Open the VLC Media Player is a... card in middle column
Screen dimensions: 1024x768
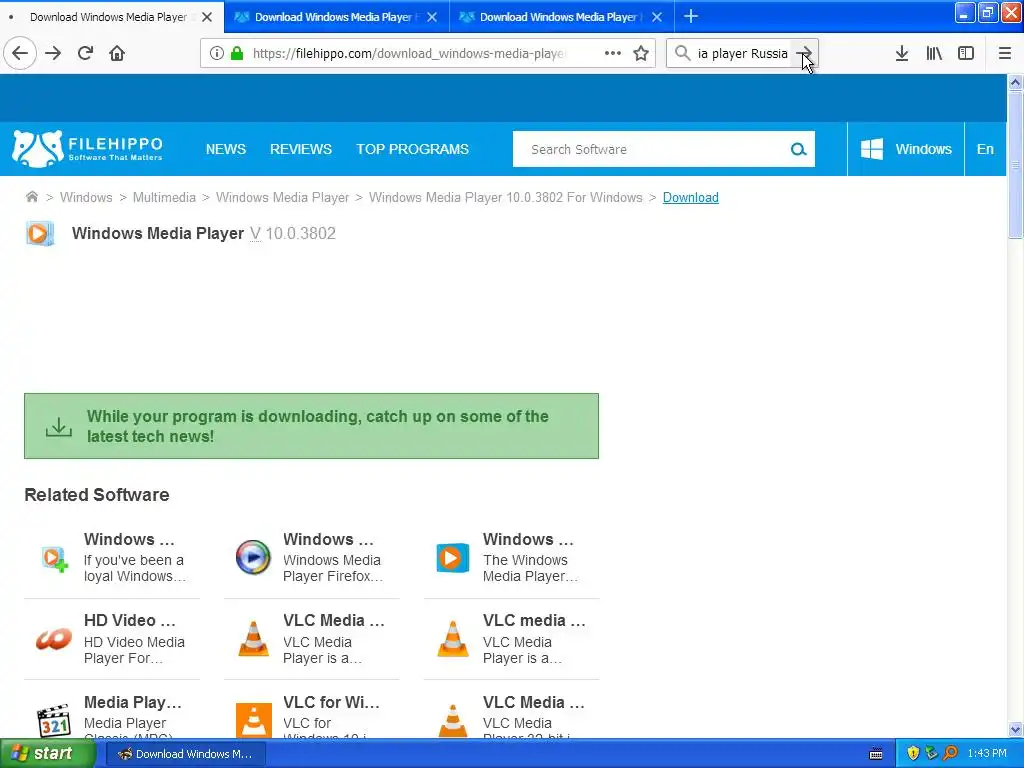click(313, 639)
